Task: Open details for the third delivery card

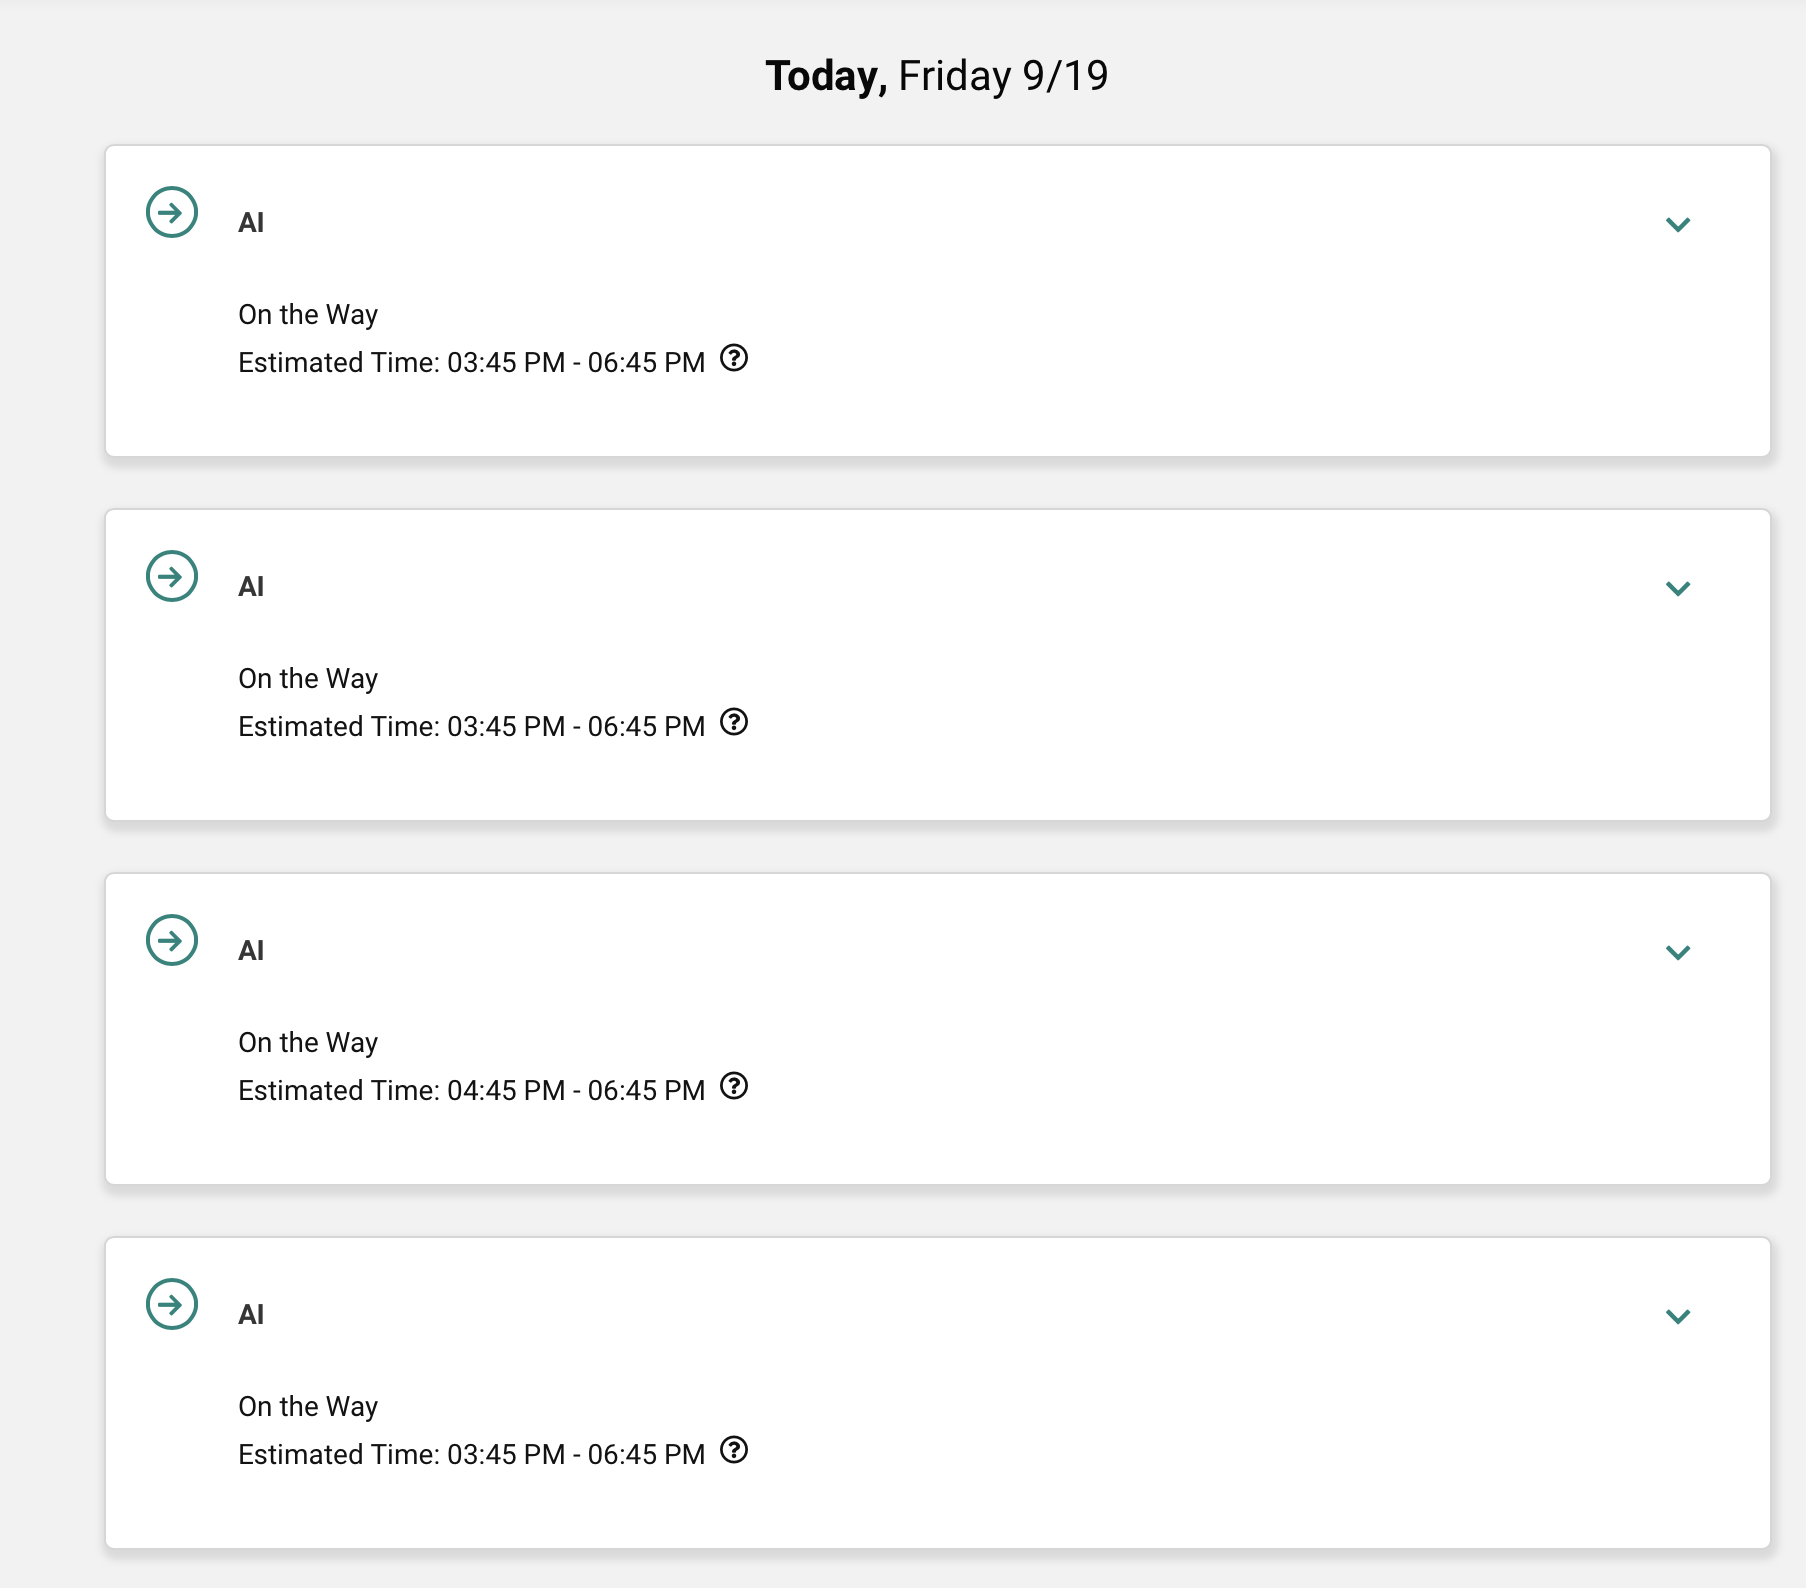Action: (x=1679, y=953)
